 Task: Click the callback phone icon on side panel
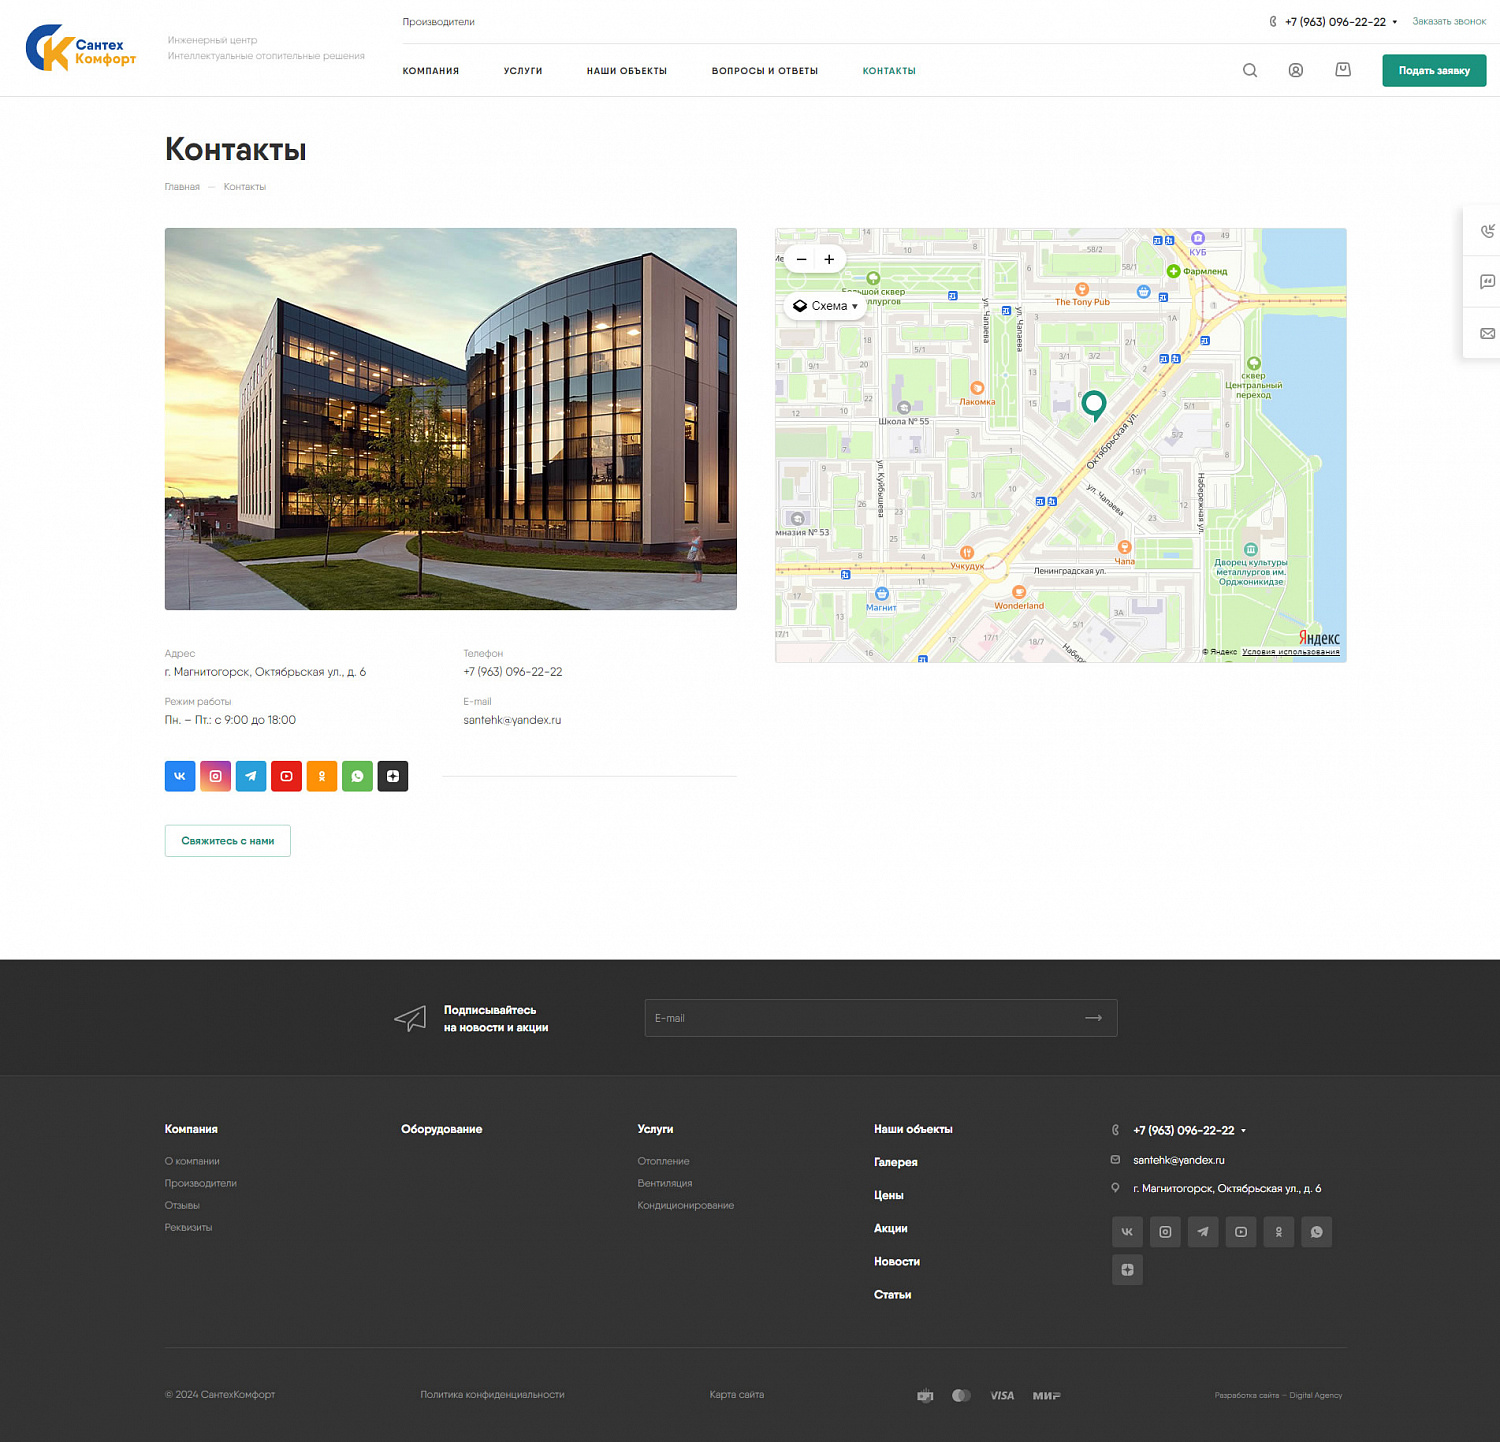(1487, 231)
